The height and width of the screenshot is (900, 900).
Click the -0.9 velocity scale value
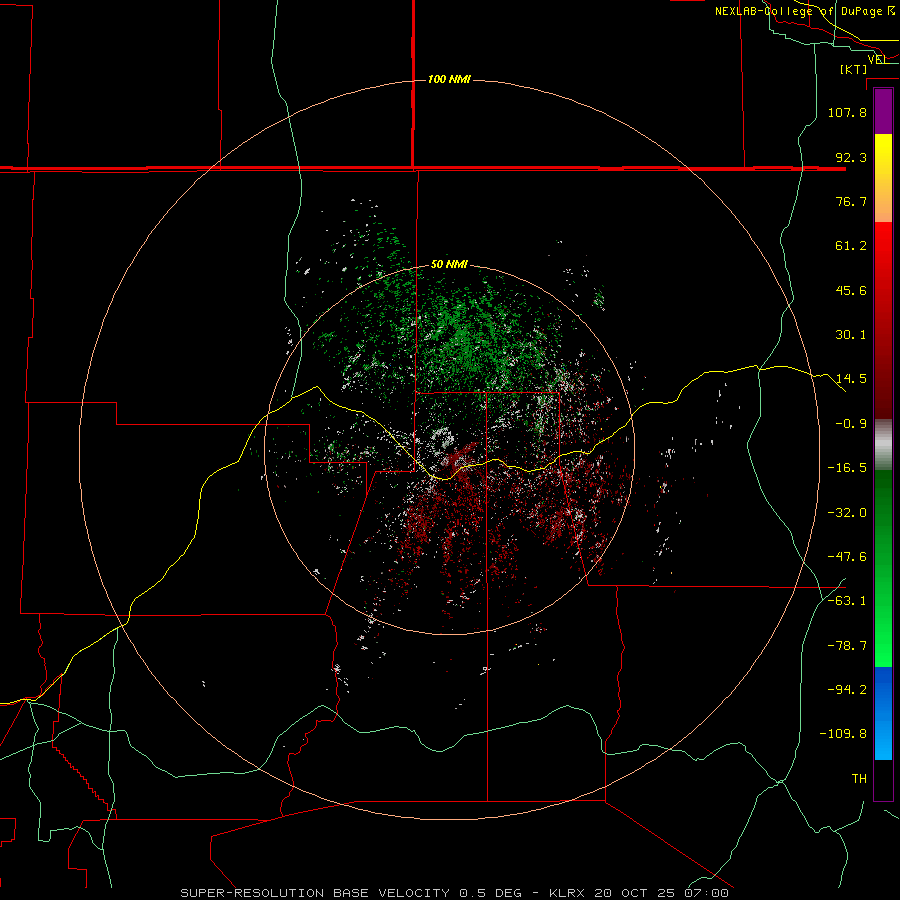(851, 424)
